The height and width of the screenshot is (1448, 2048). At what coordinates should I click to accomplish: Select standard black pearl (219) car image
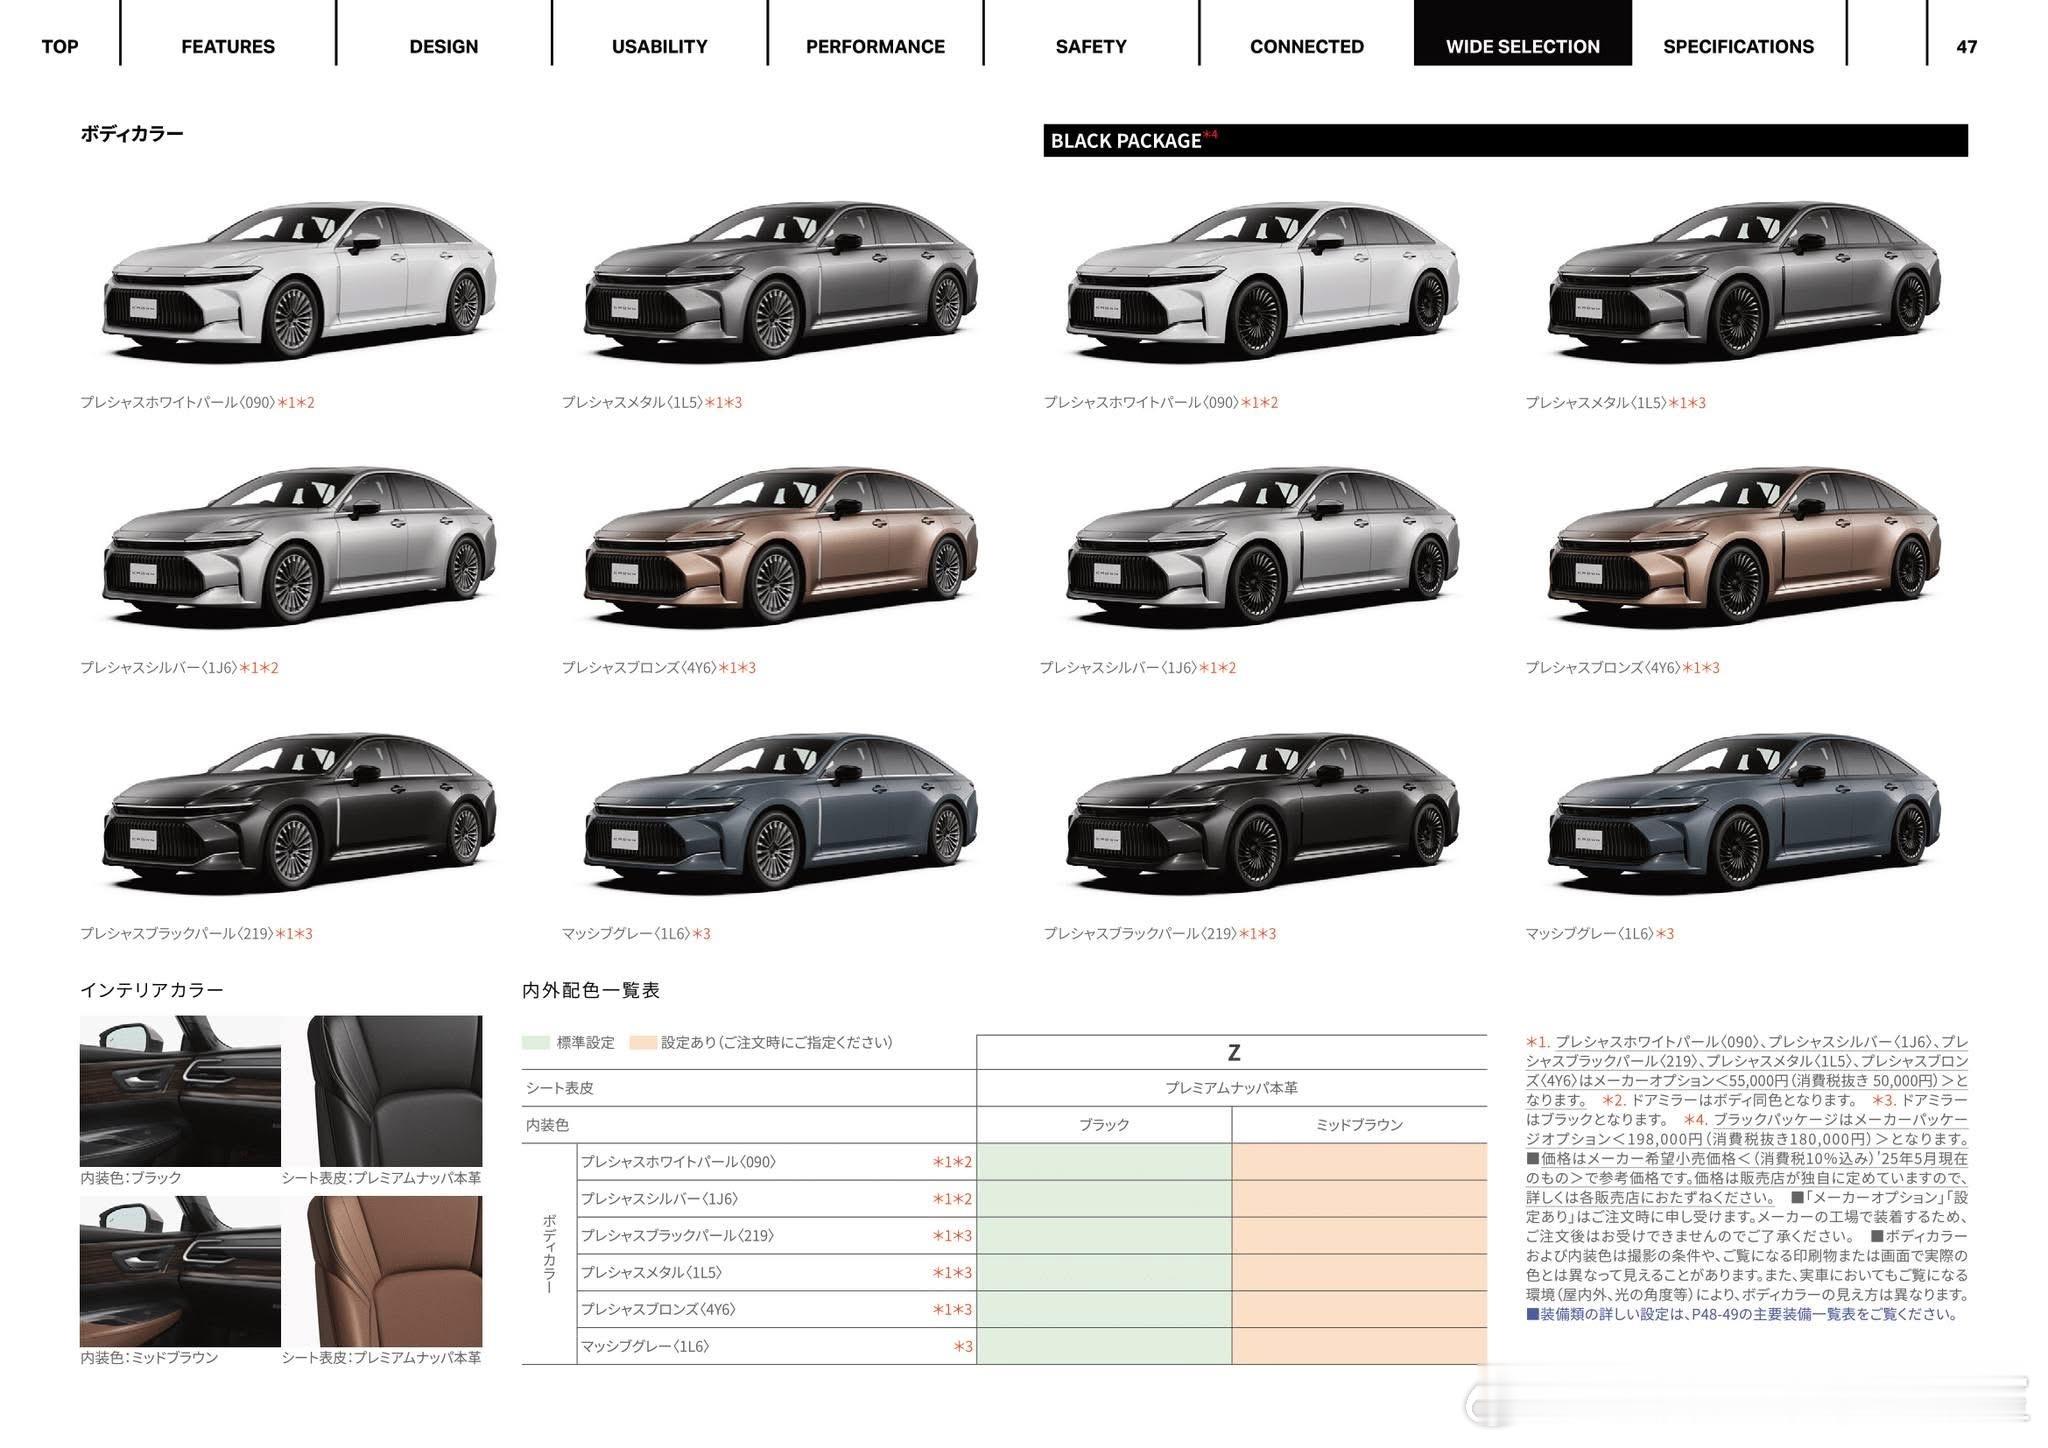click(x=299, y=812)
